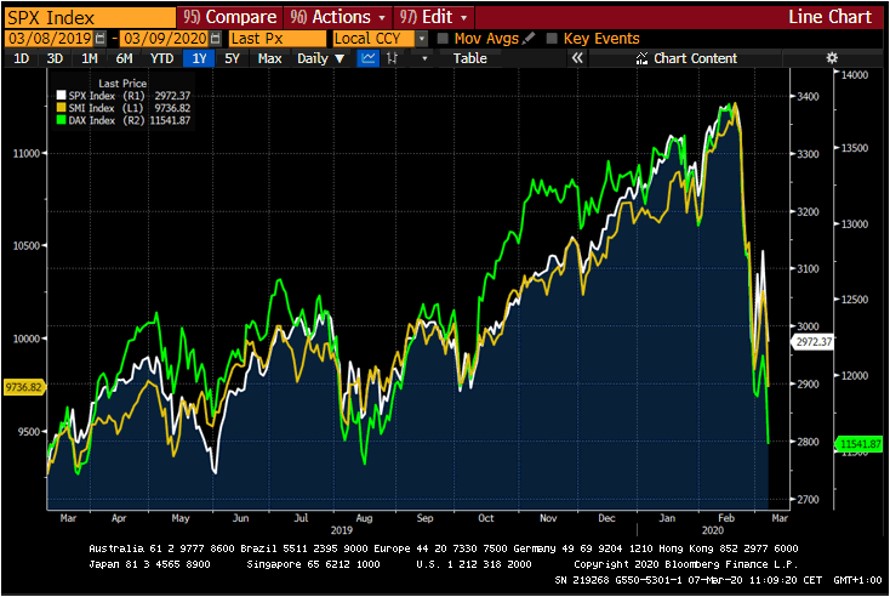Select the line chart type icon
Viewport: 890px width, 597px height.
coord(368,58)
